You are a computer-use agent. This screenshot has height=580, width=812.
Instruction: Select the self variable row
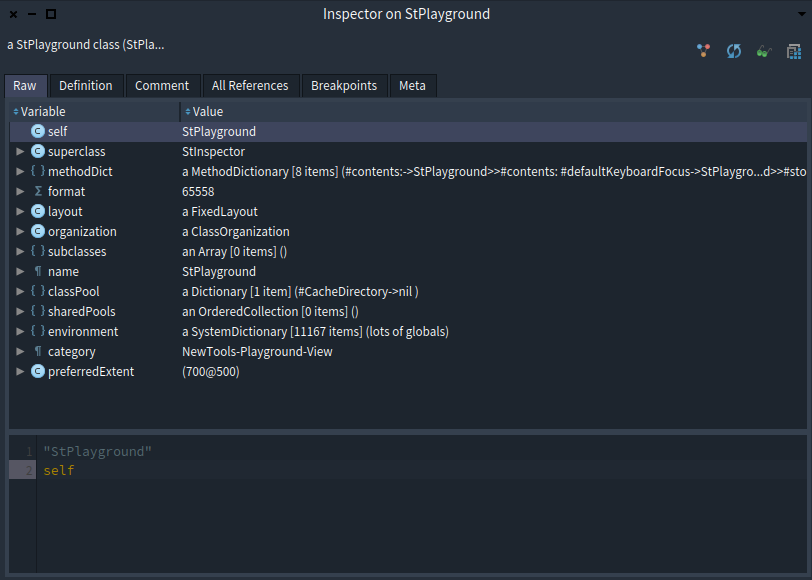408,132
